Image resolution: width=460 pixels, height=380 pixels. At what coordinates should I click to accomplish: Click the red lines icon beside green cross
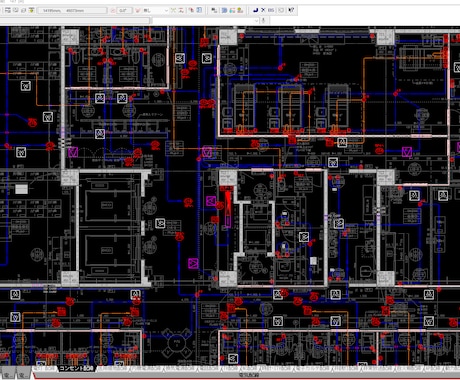click(x=181, y=10)
